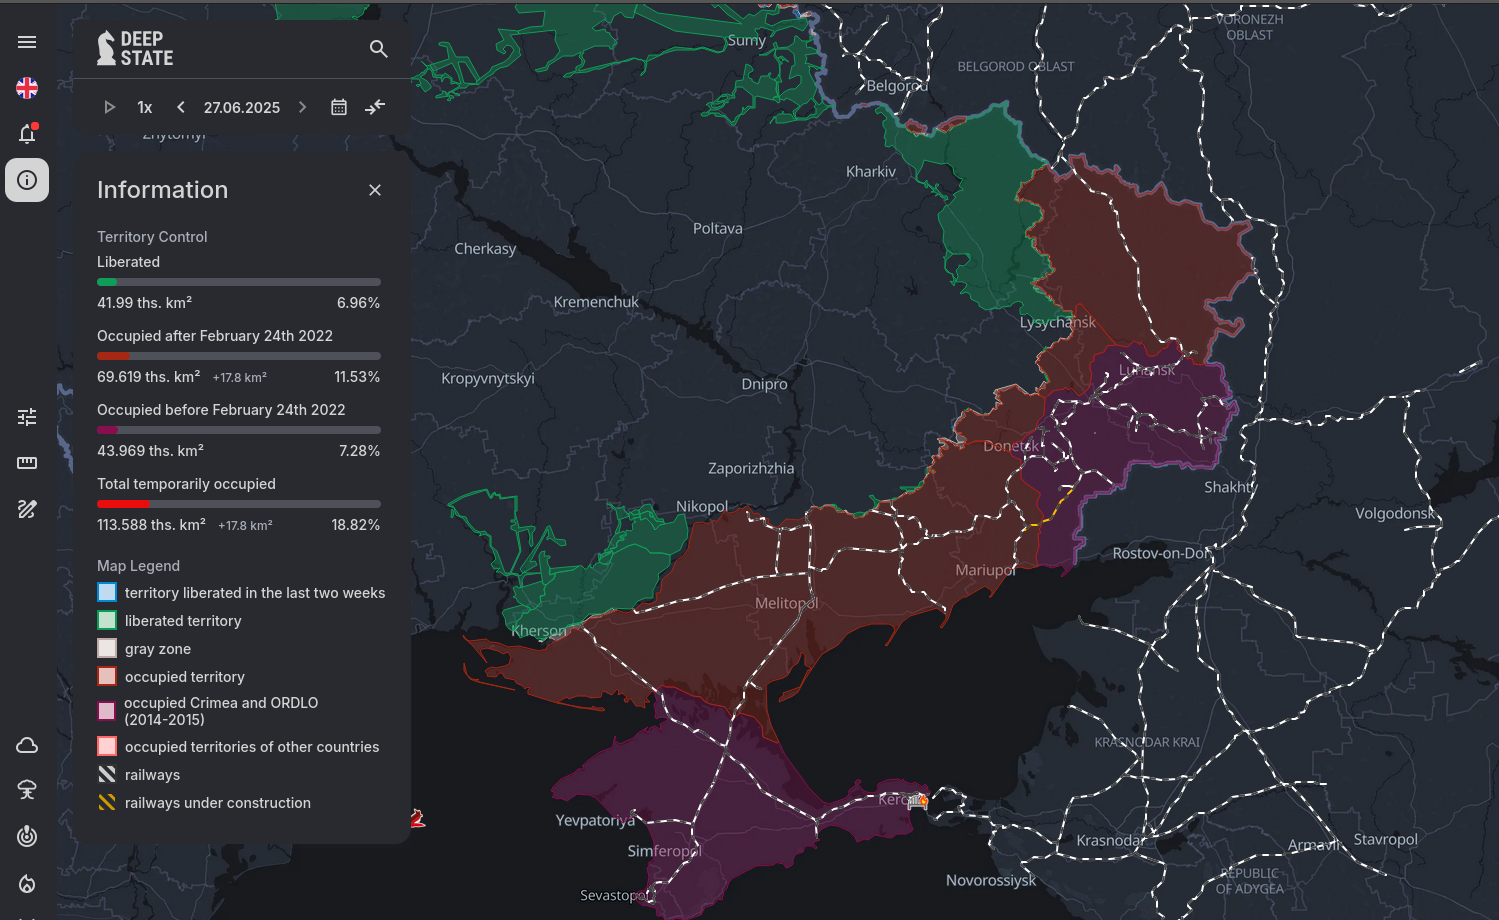This screenshot has height=920, width=1499.
Task: Click the red ship marker on sea
Action: click(x=418, y=818)
